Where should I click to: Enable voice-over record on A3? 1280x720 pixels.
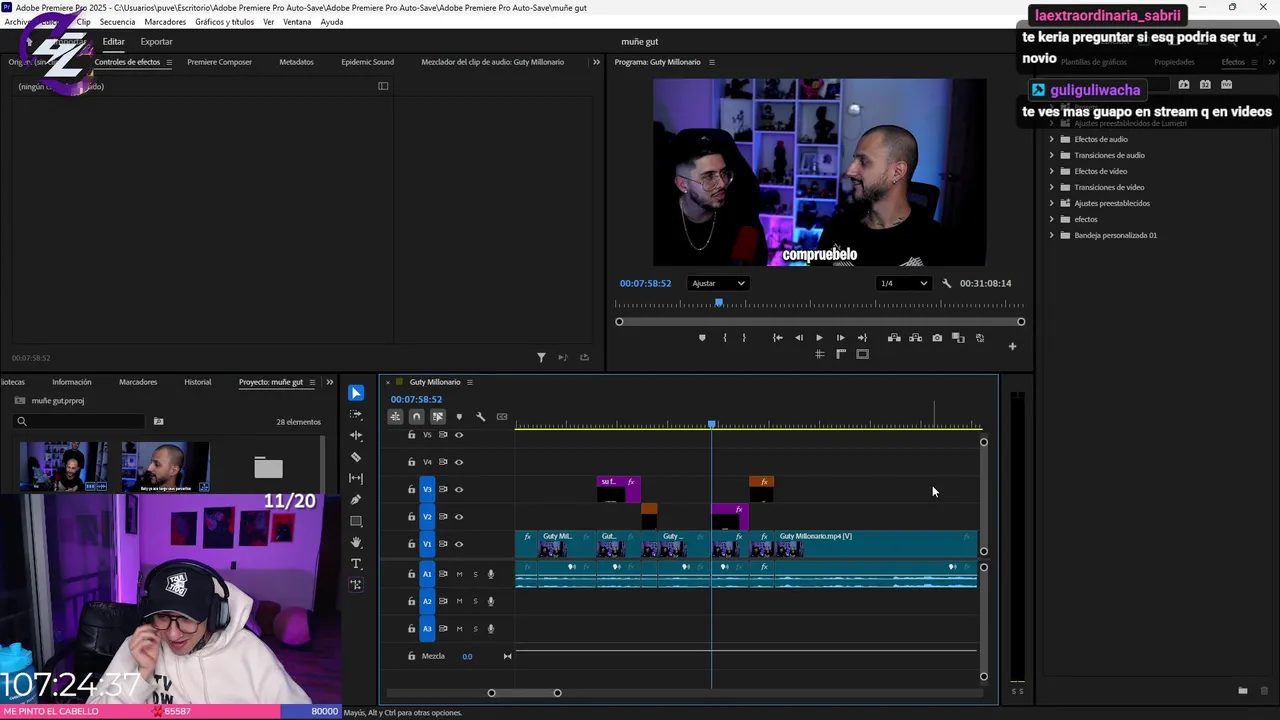[x=490, y=629]
